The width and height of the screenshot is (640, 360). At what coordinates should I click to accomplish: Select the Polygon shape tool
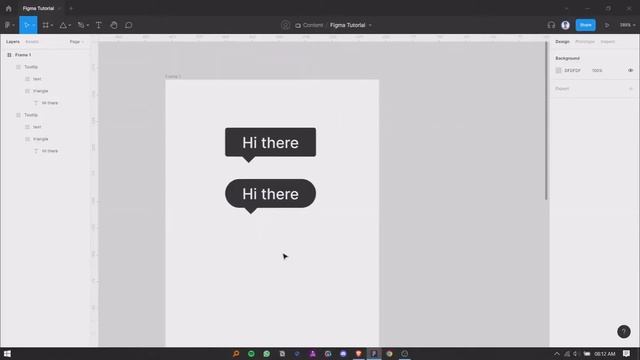click(x=63, y=25)
